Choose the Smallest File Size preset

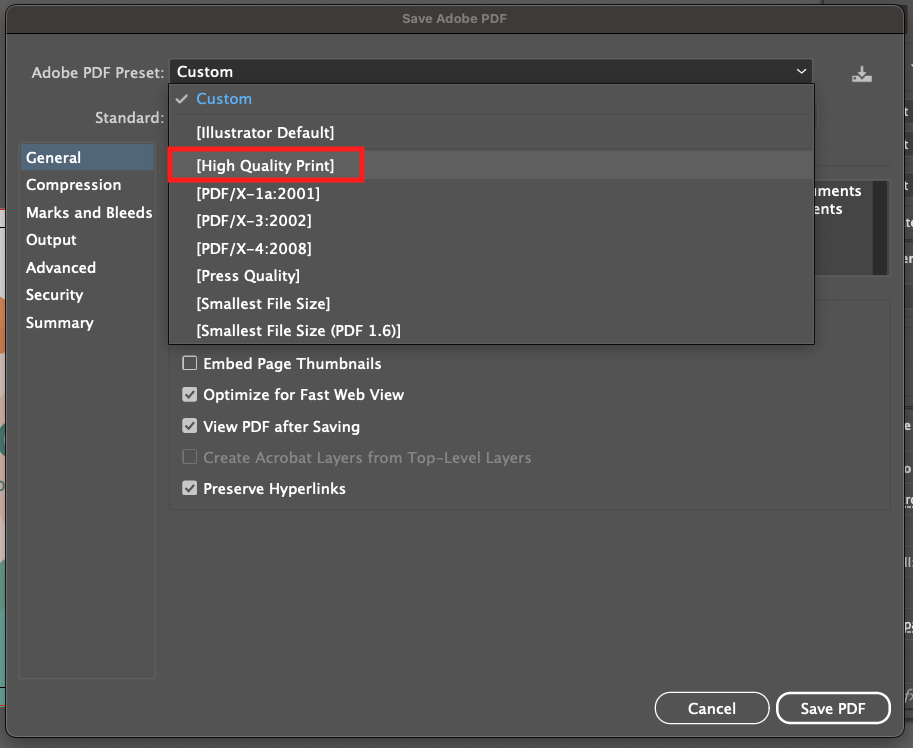tap(491, 303)
